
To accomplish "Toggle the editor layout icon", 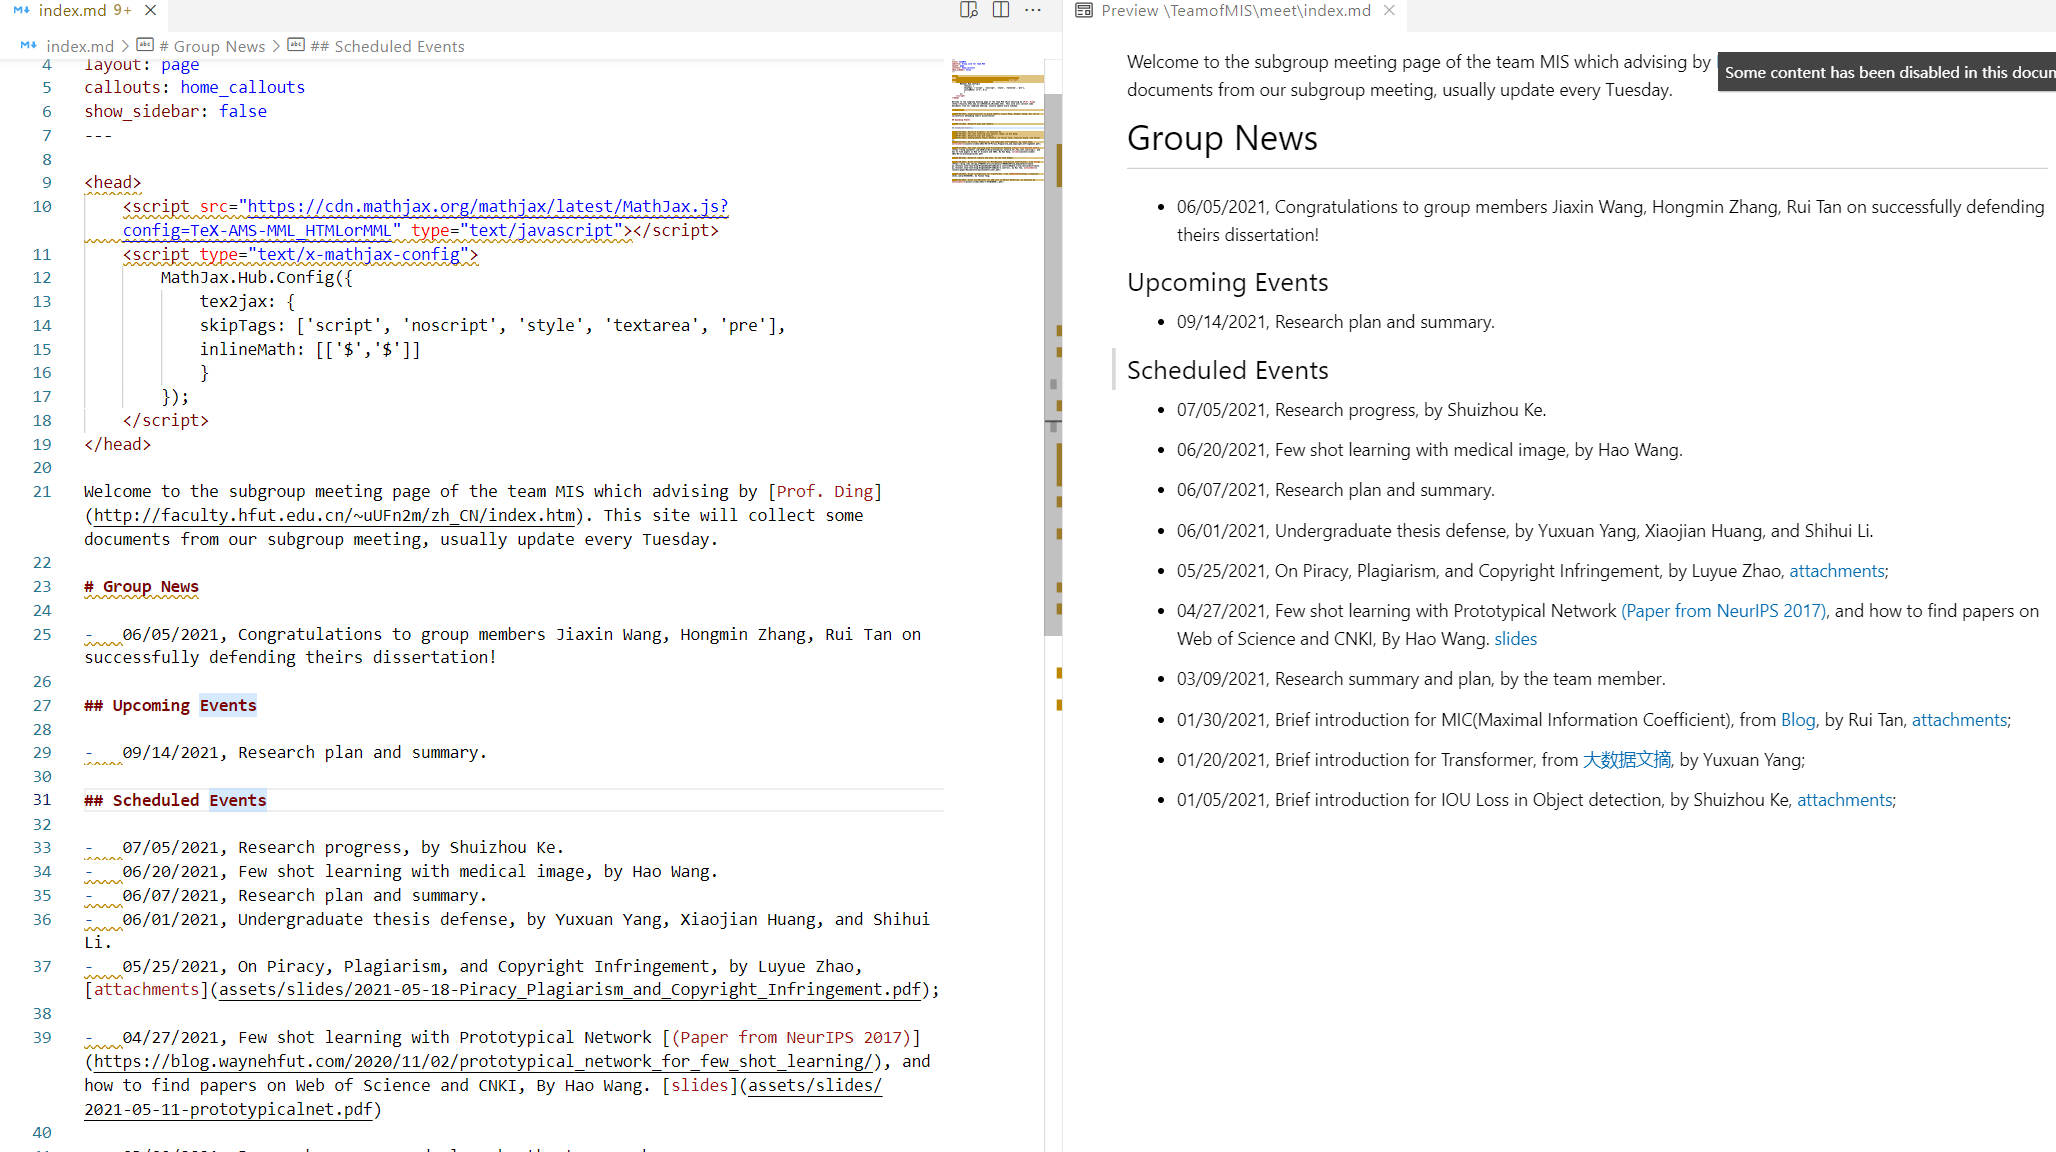I will (1000, 10).
